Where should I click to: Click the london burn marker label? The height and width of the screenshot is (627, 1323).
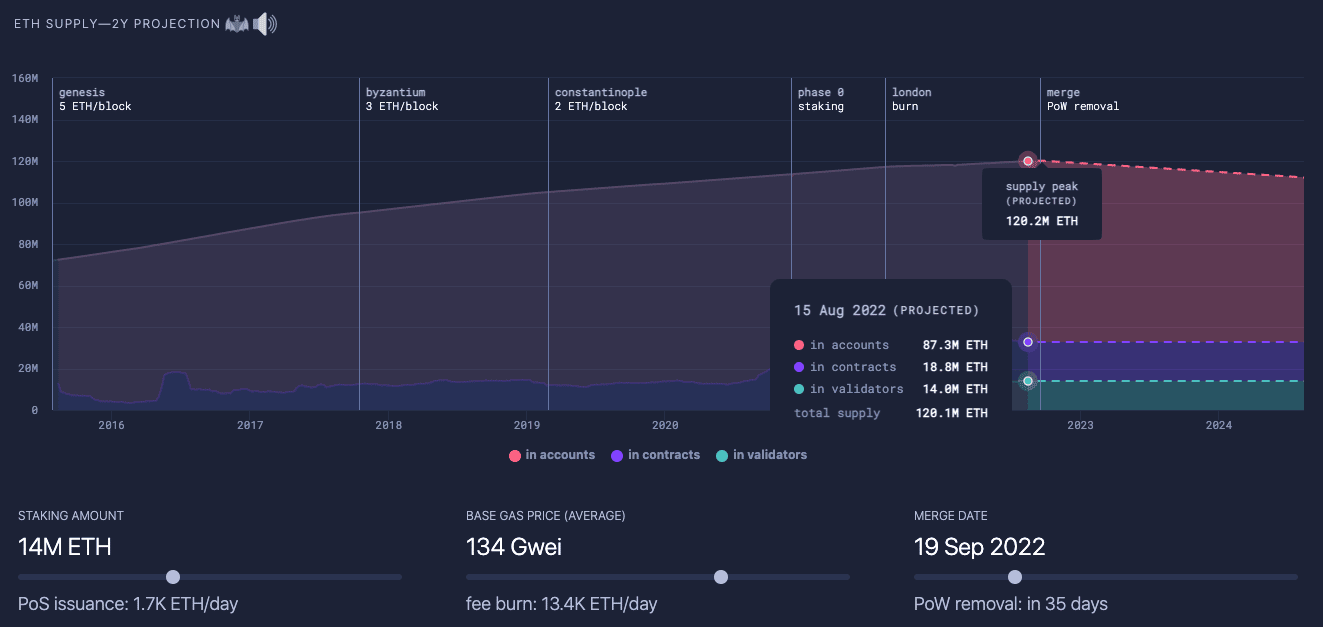tap(911, 99)
